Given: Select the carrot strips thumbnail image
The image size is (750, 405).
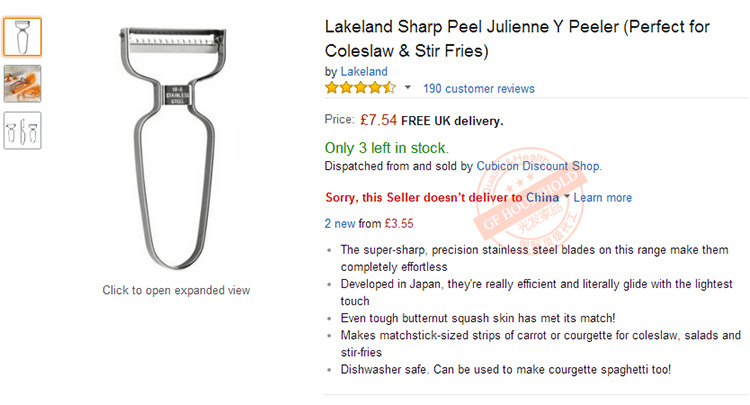Looking at the screenshot, I should (22, 84).
